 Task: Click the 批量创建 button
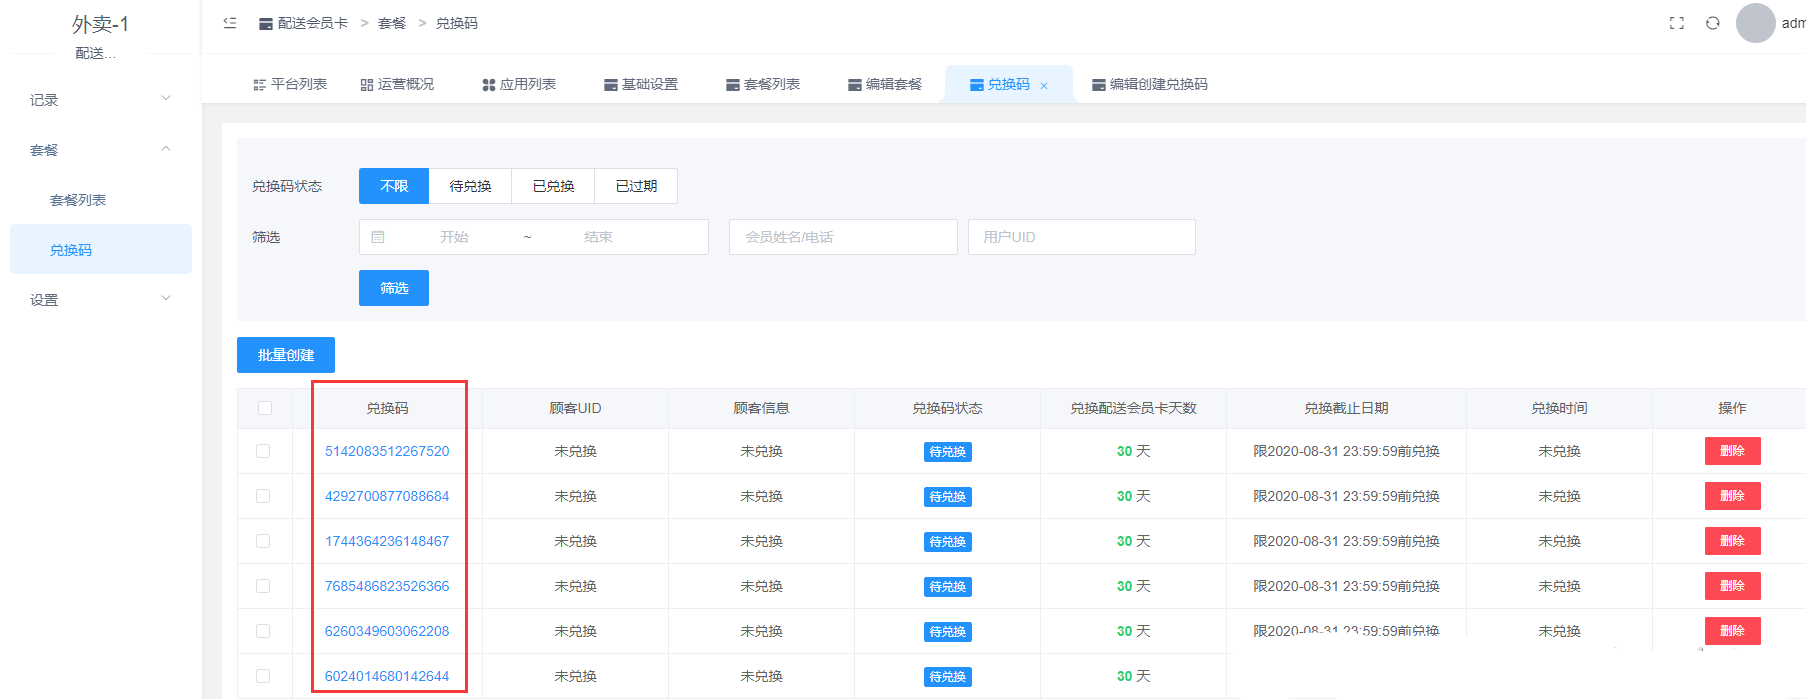tap(286, 355)
